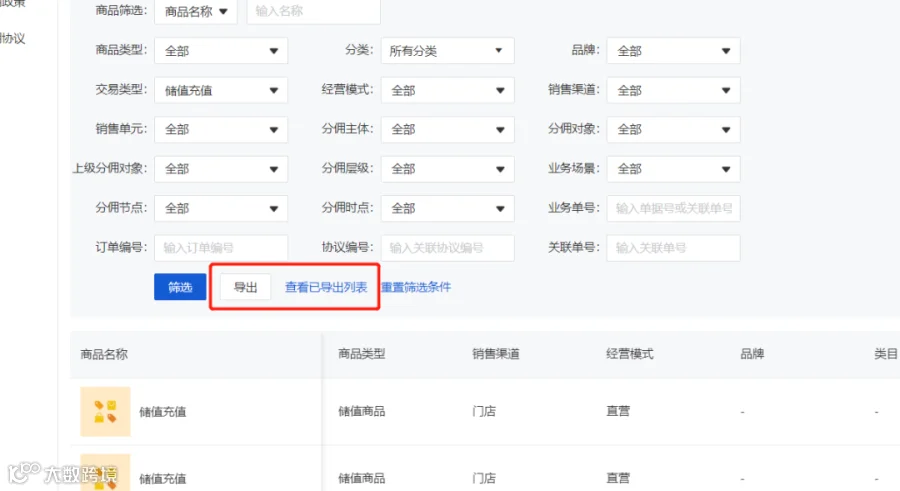The width and height of the screenshot is (900, 491).
Task: Expand the 销售单元 dropdown
Action: [221, 129]
